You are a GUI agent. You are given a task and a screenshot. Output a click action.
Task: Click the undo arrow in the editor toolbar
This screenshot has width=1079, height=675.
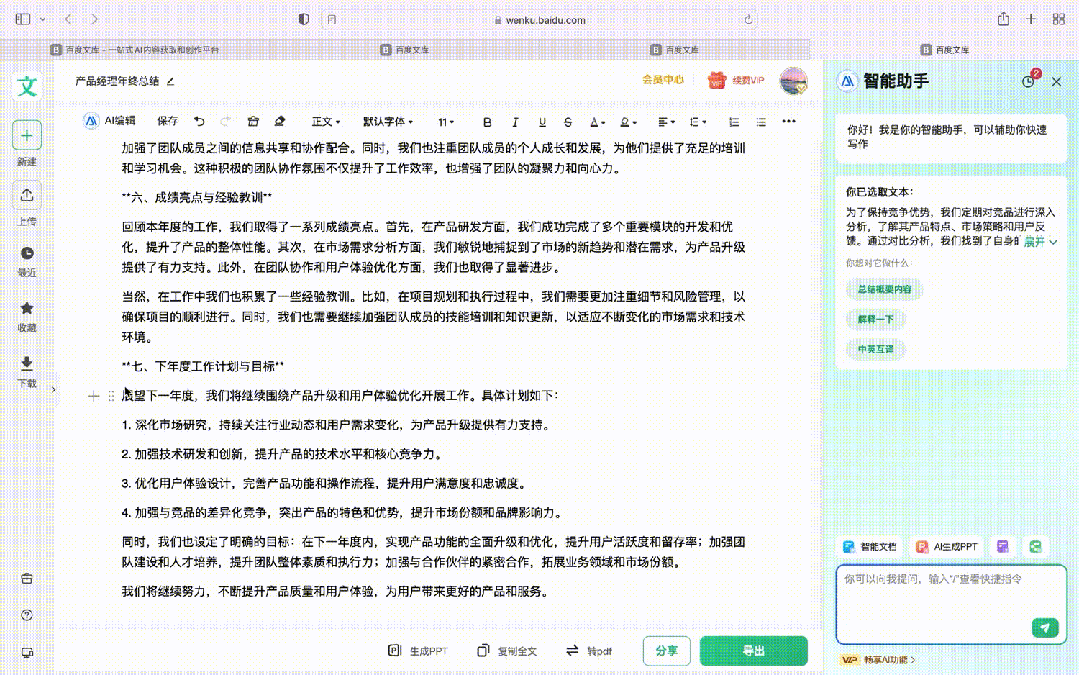199,121
